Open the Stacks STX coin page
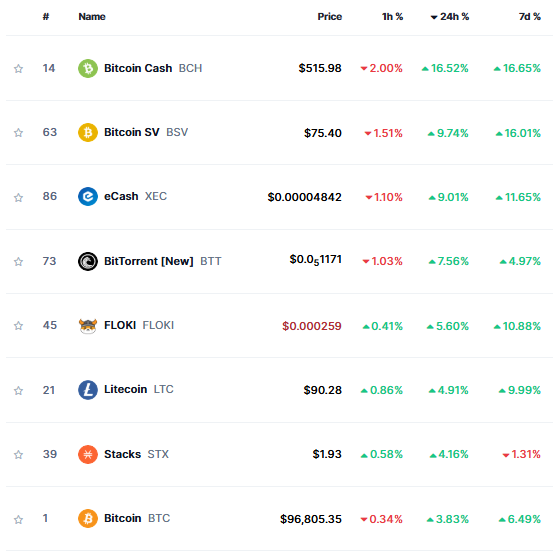Viewport: 553px width, 551px height. [136, 454]
